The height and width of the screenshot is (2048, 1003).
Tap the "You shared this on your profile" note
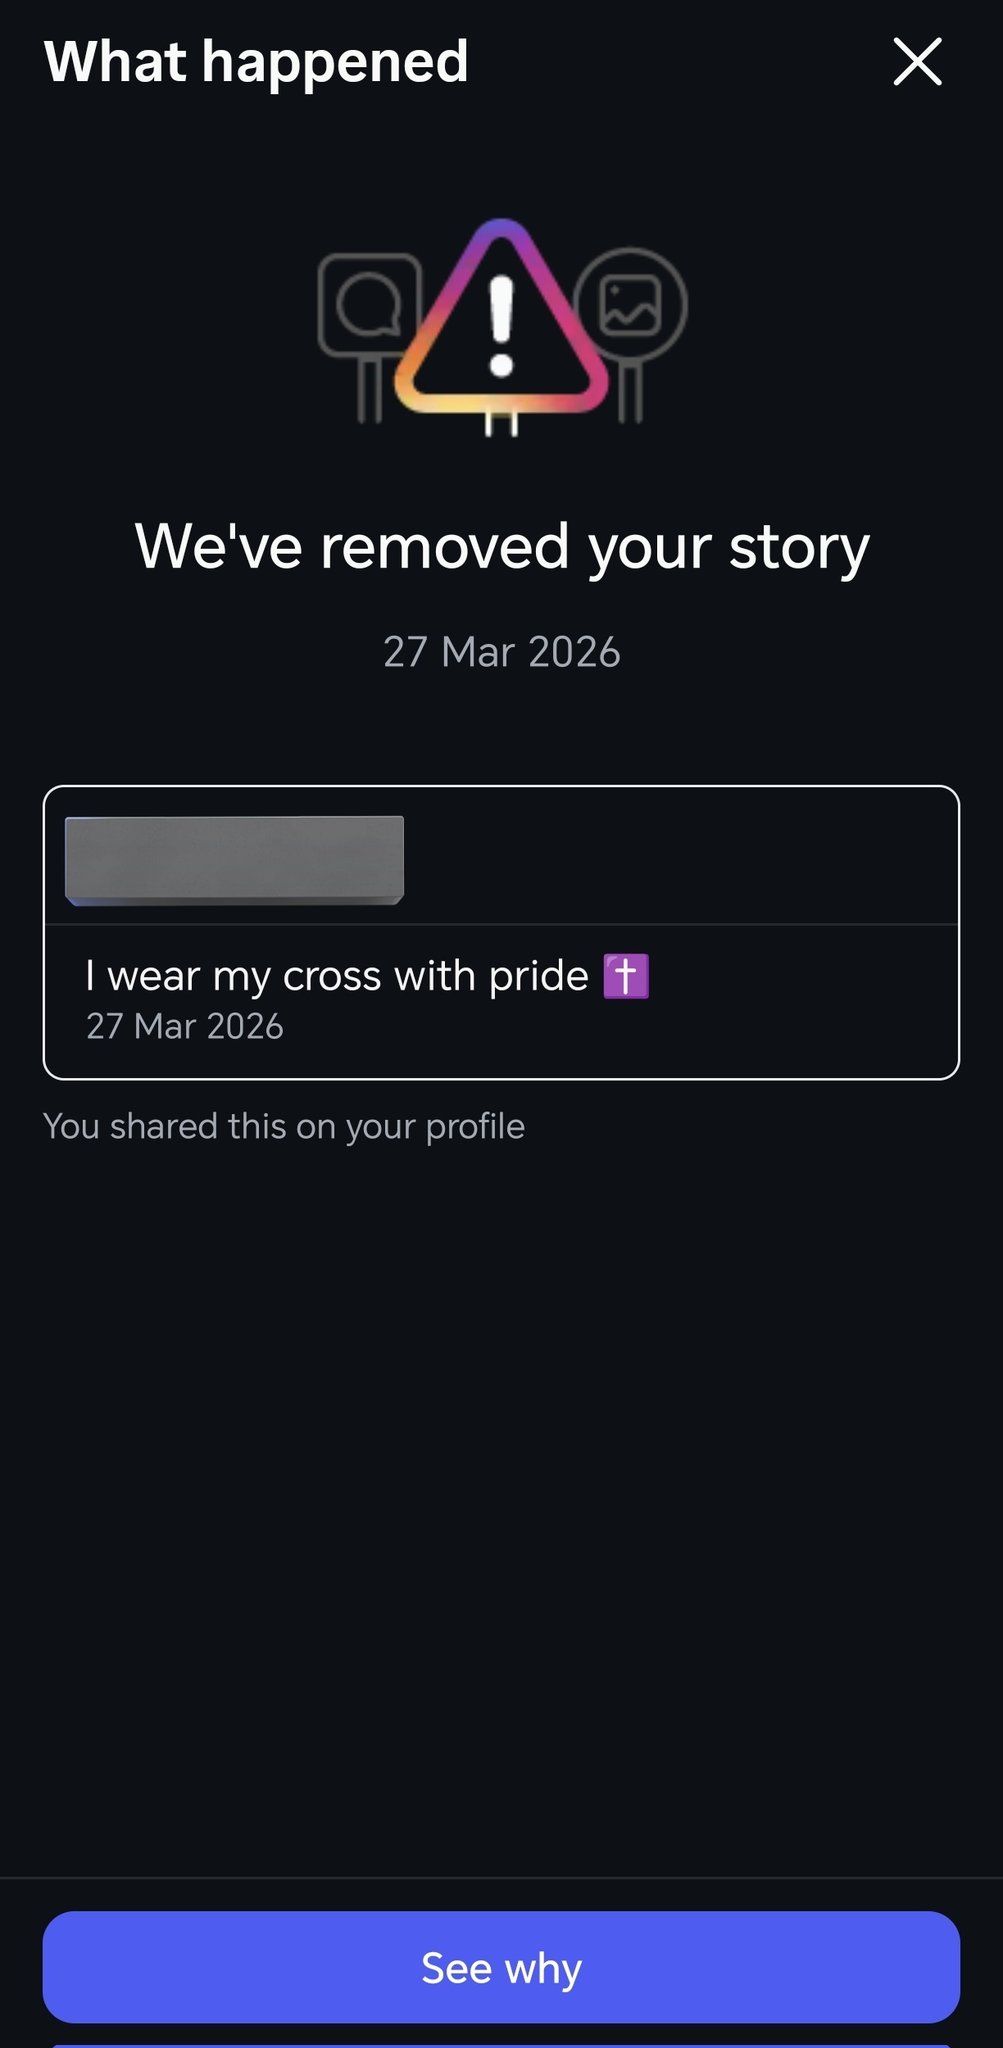pos(284,1126)
